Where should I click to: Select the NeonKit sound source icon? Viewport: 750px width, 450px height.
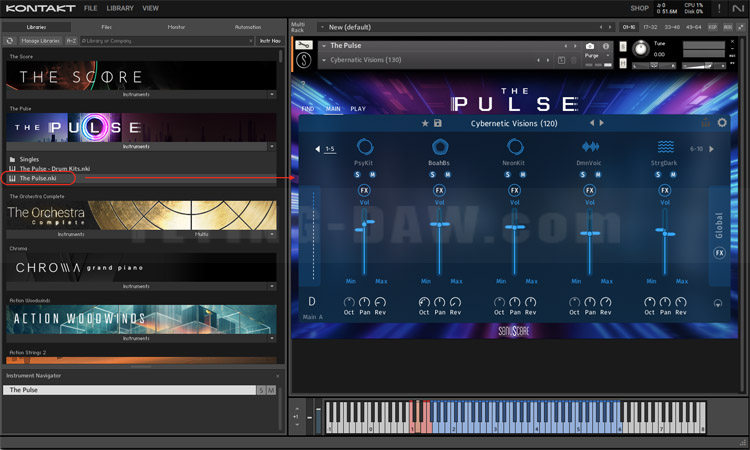515,146
